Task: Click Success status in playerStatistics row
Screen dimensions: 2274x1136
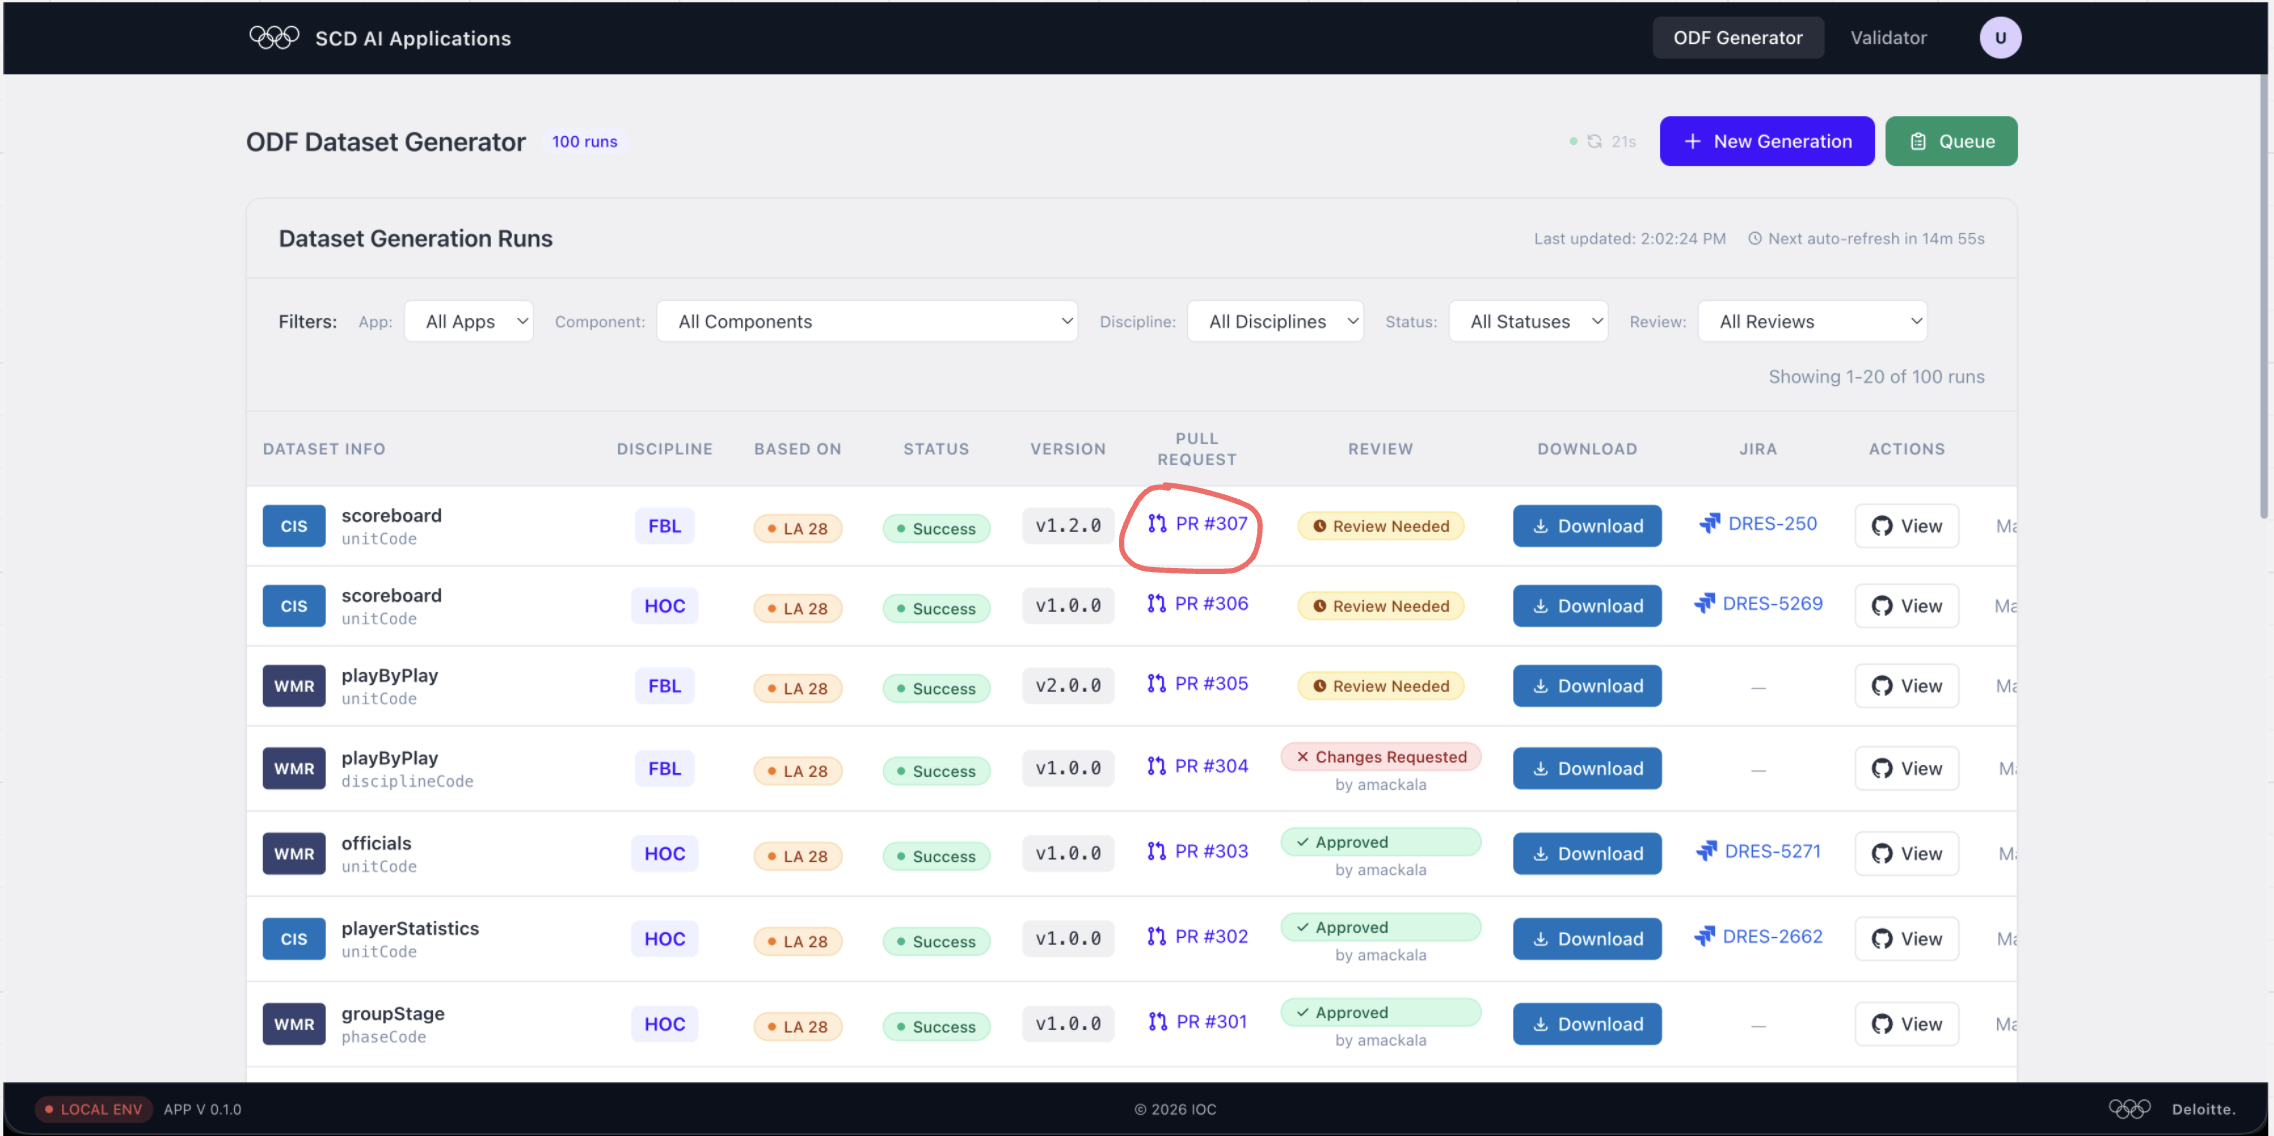Action: [936, 941]
